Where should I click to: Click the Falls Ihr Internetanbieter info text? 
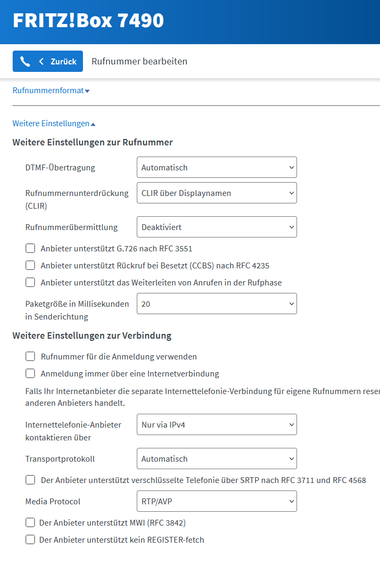coord(202,397)
